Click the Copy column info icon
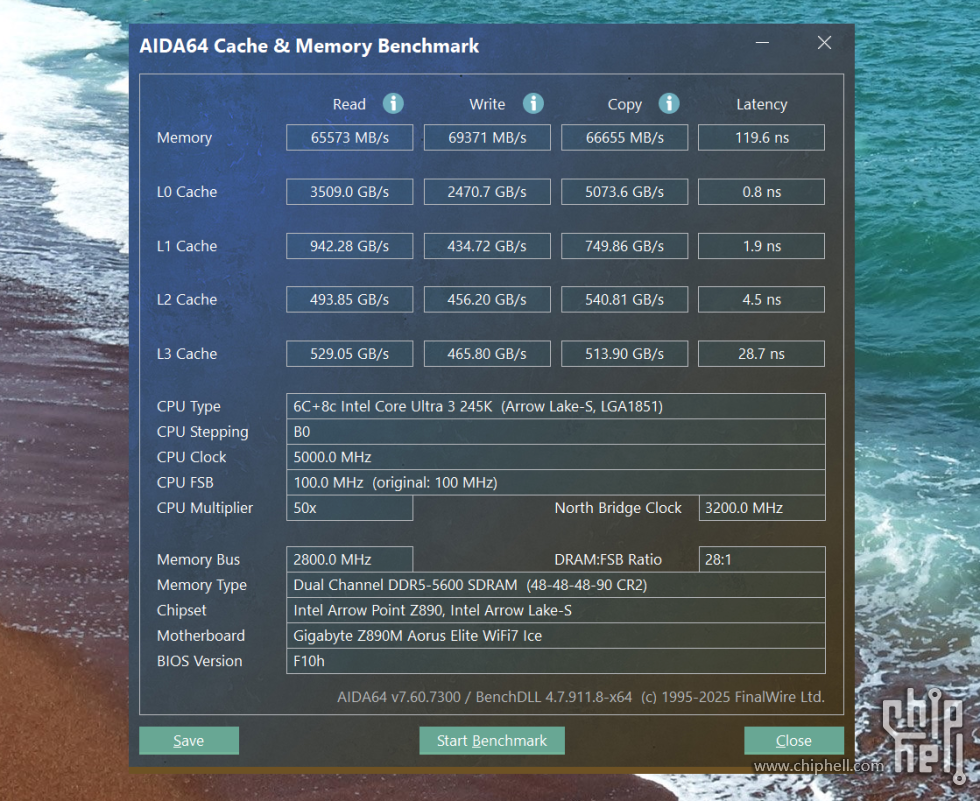Screen dimensions: 980x801 pos(669,103)
